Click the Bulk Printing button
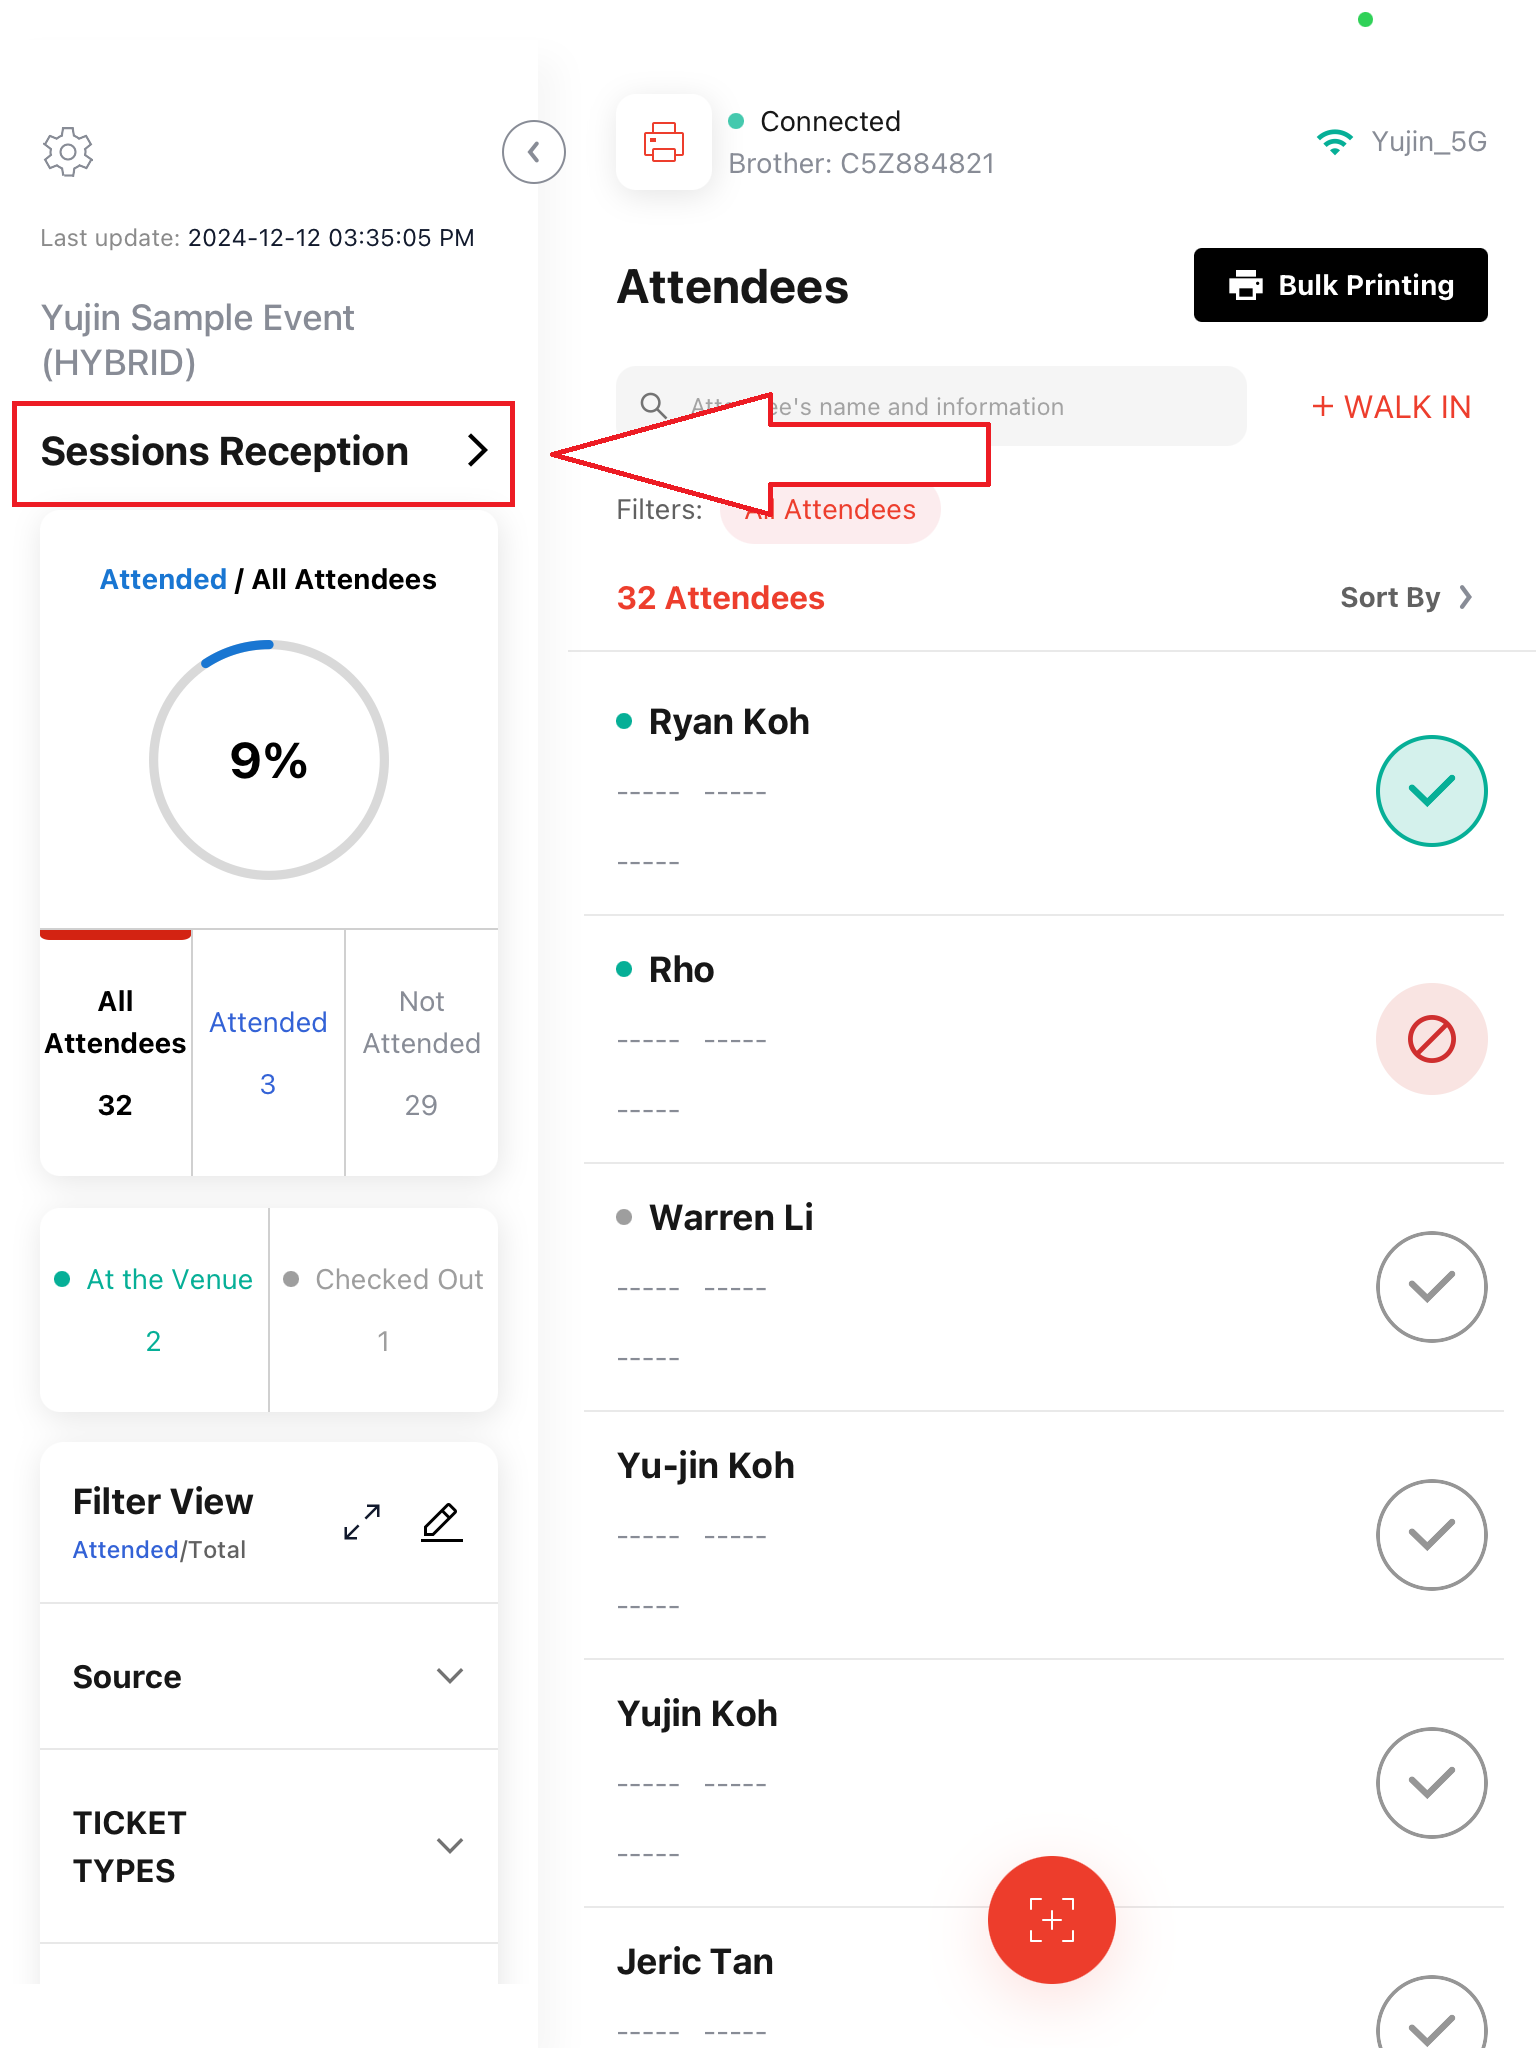Screen dimensions: 1536x2048 tap(1341, 285)
